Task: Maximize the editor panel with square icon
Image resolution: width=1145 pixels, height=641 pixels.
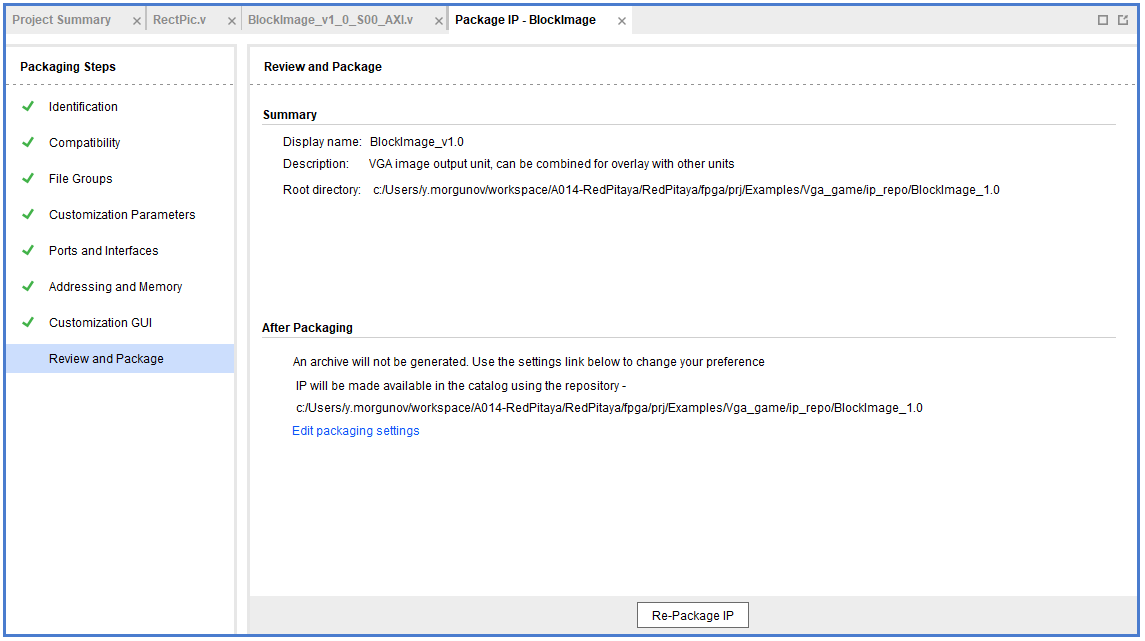Action: [x=1103, y=20]
